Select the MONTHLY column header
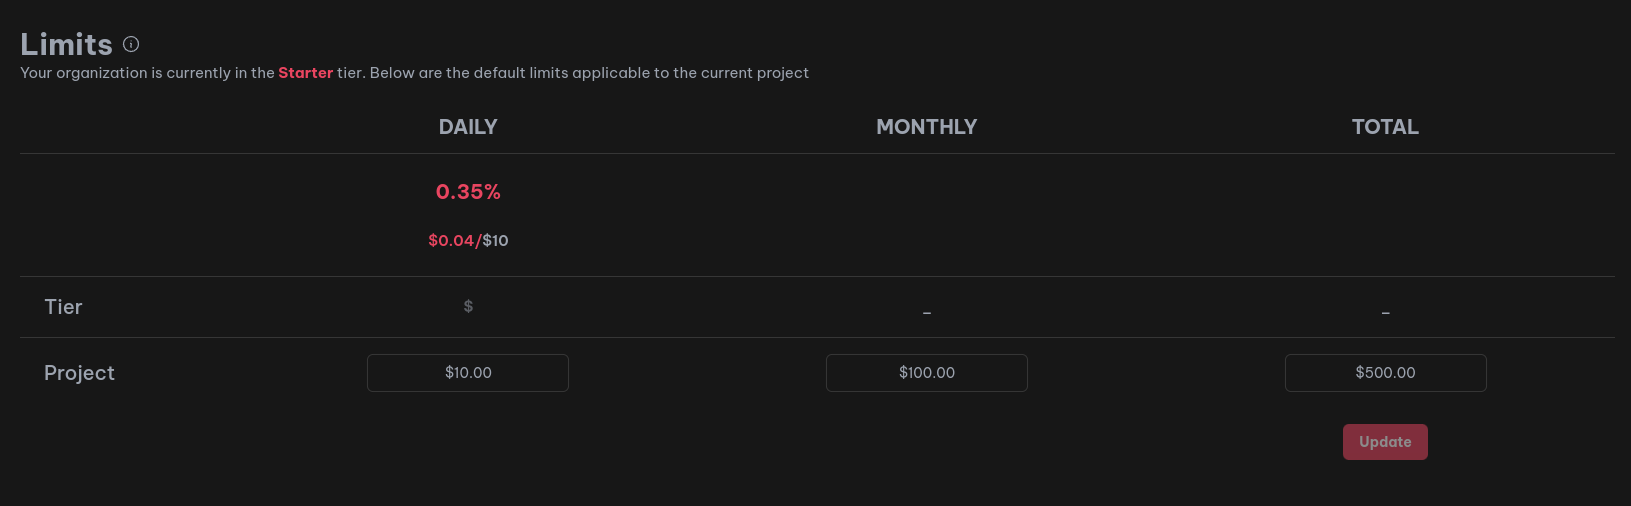Viewport: 1631px width, 506px height. pyautogui.click(x=926, y=127)
